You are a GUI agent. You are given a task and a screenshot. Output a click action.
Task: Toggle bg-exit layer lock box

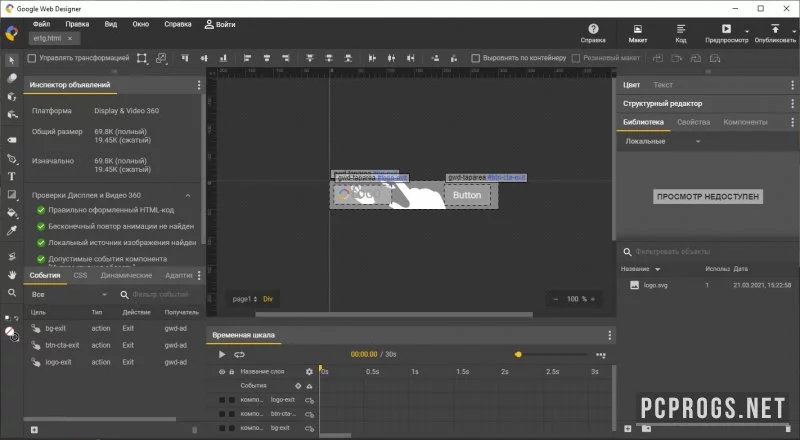232,428
